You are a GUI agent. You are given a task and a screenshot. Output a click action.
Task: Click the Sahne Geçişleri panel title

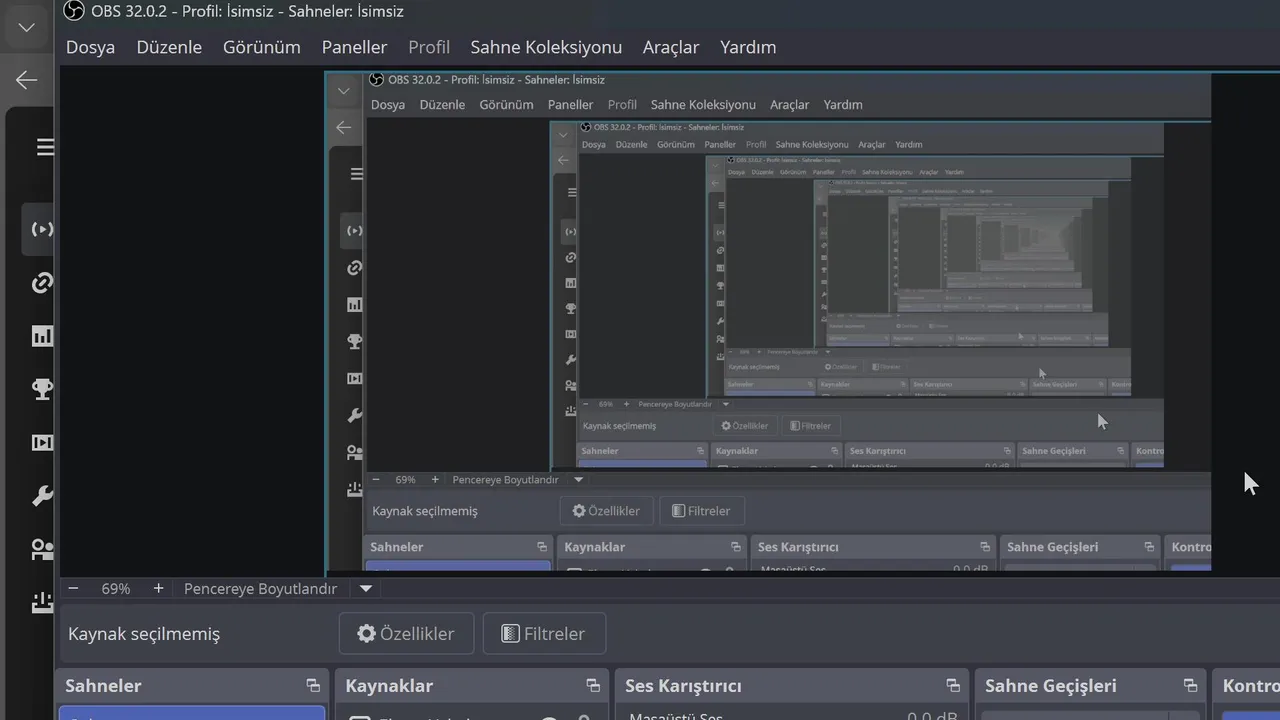(x=1051, y=686)
